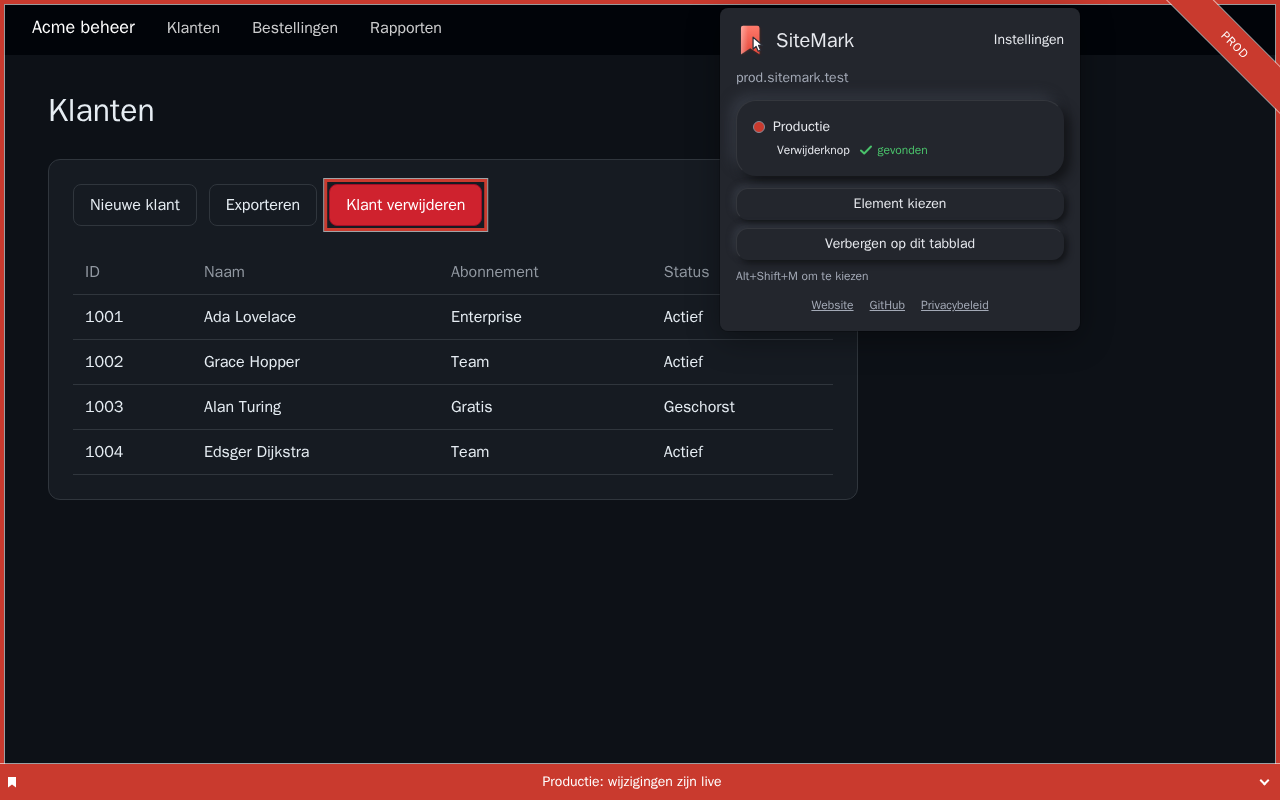Click the red Klant verwijderen button
1280x800 pixels.
point(405,205)
